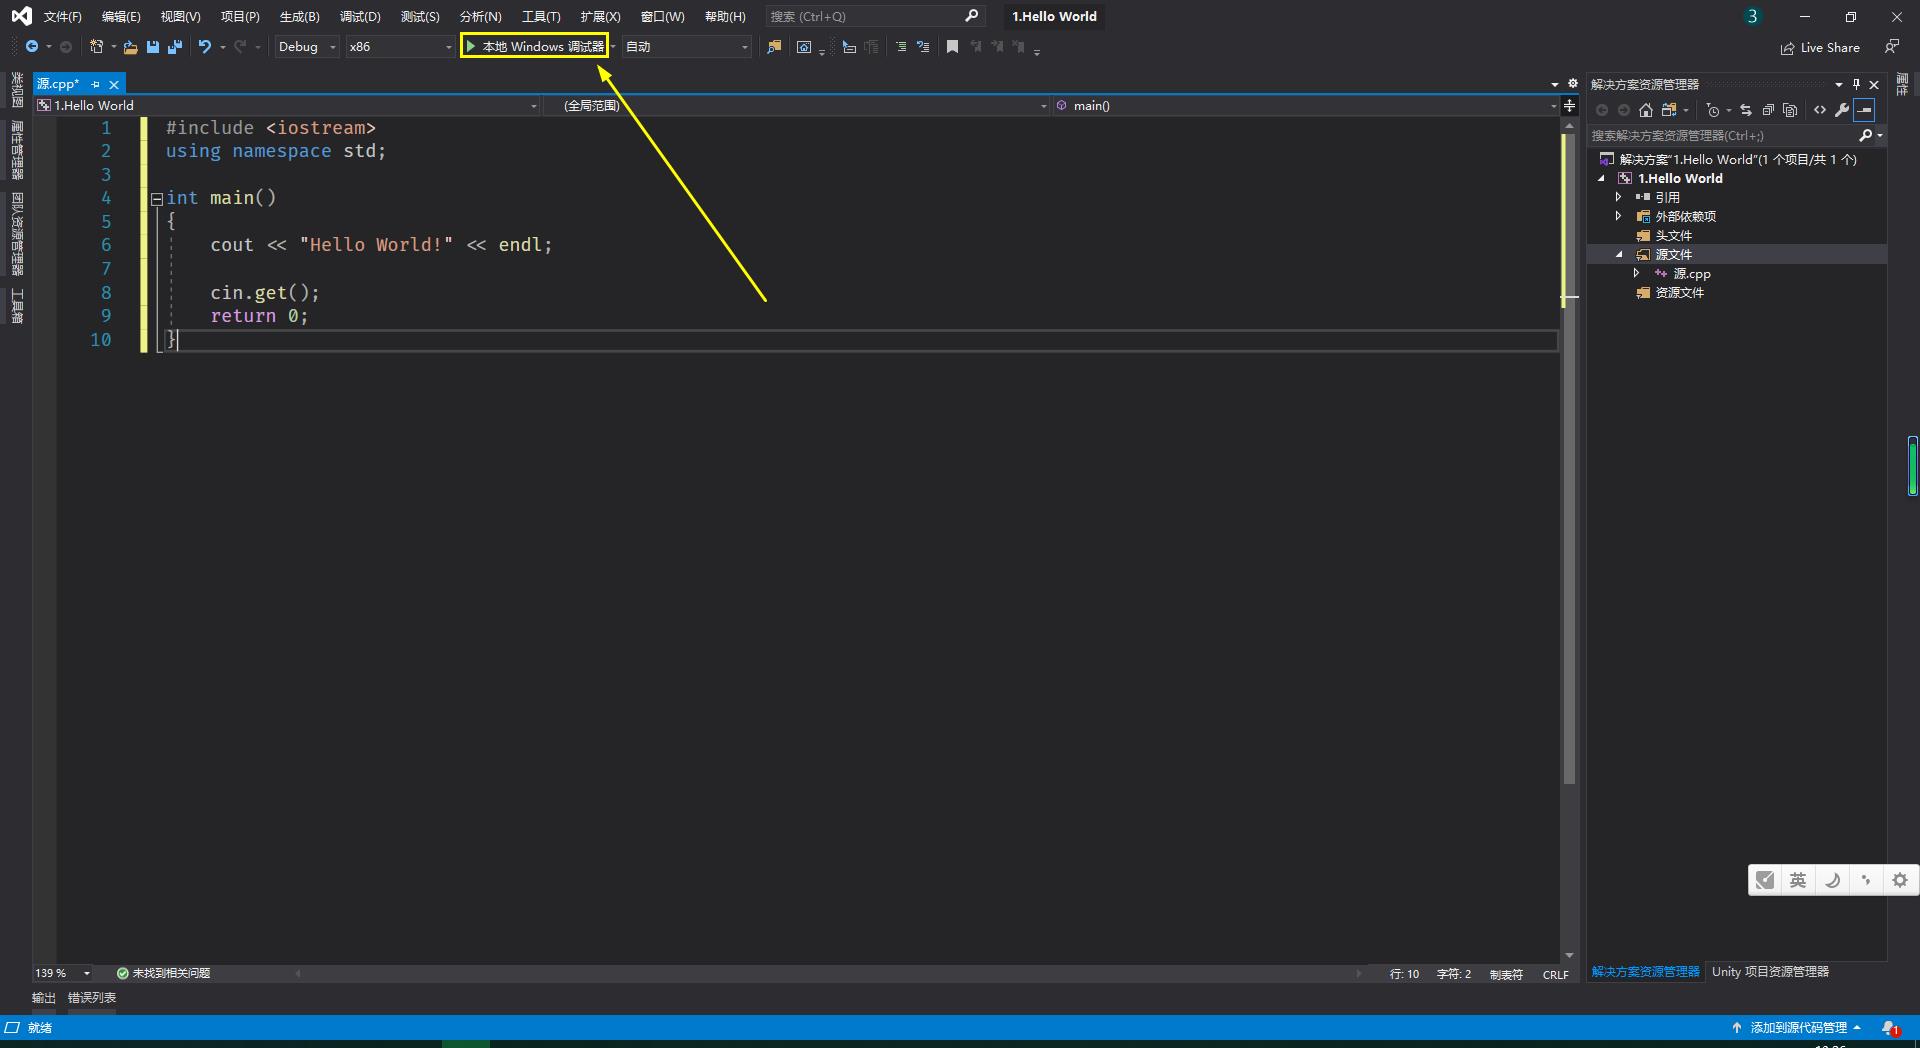
Task: Click the Solution Explorer Home icon
Action: click(x=1646, y=110)
